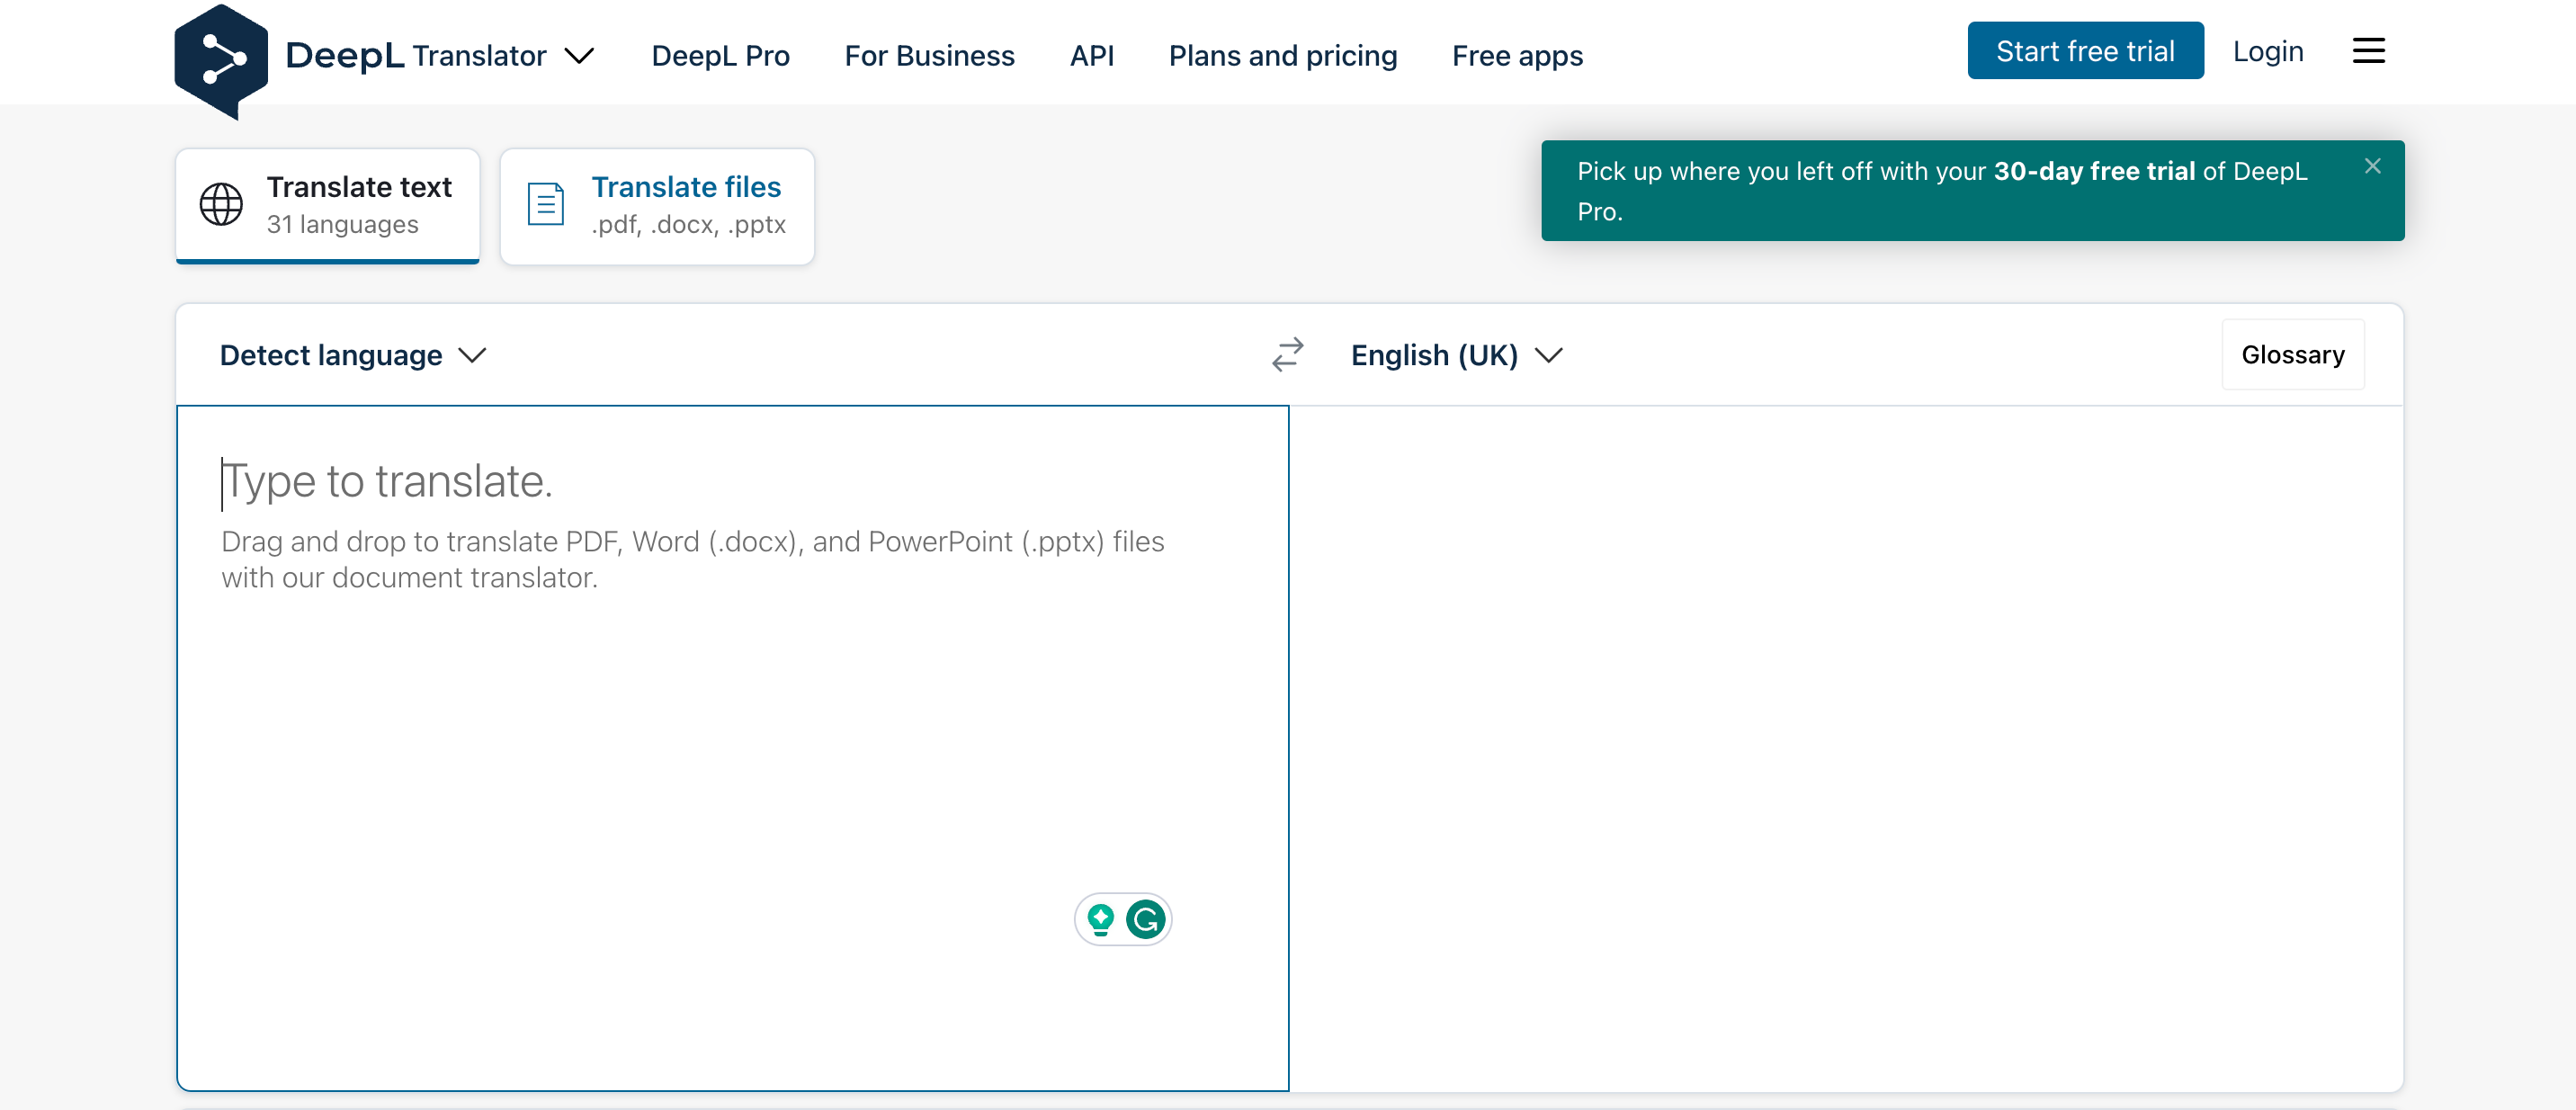Viewport: 2576px width, 1110px height.
Task: Switch to the Translate text tab
Action: 328,206
